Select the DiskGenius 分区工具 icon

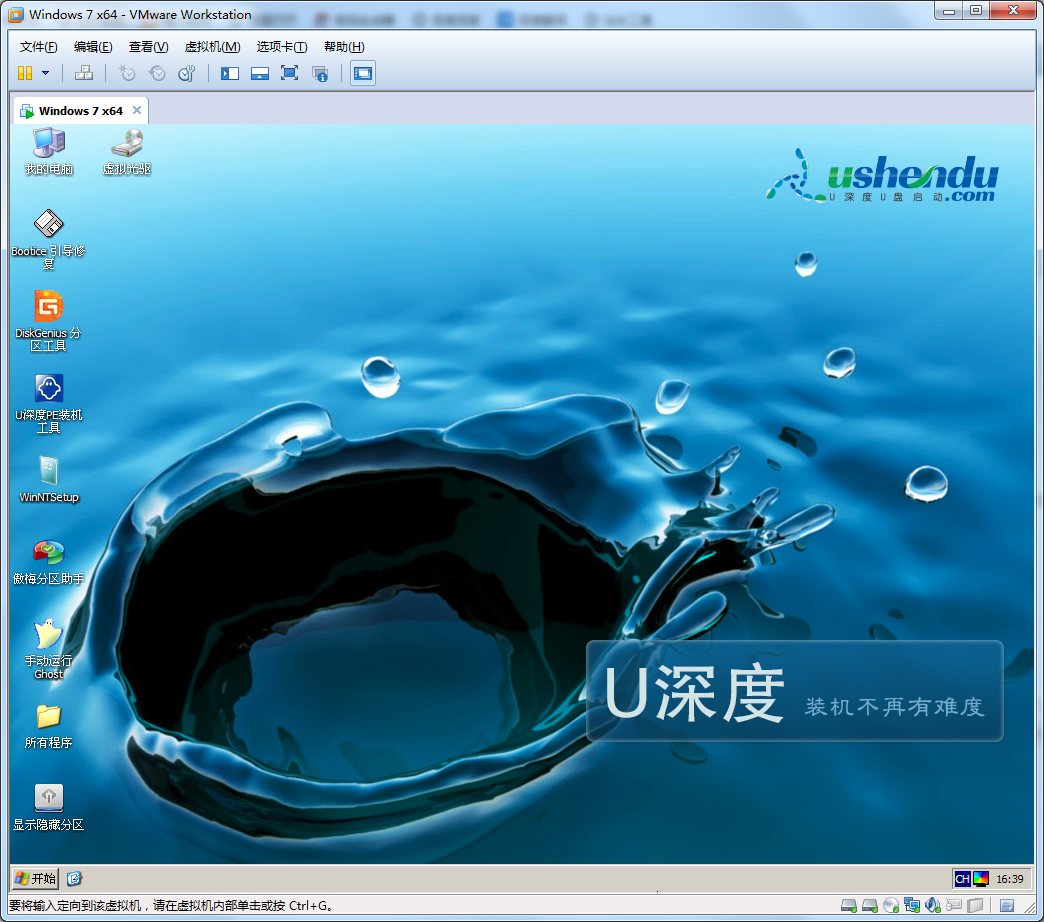tap(49, 322)
